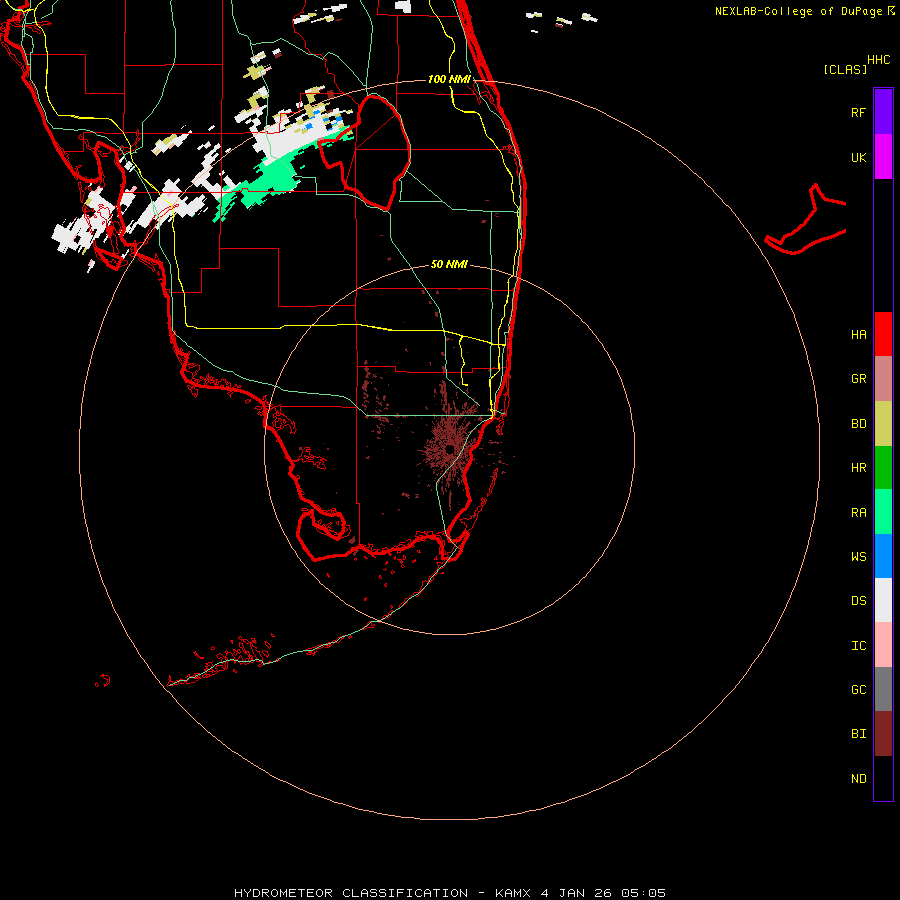The width and height of the screenshot is (900, 900).
Task: Click the GC gray legend swatch
Action: 883,689
